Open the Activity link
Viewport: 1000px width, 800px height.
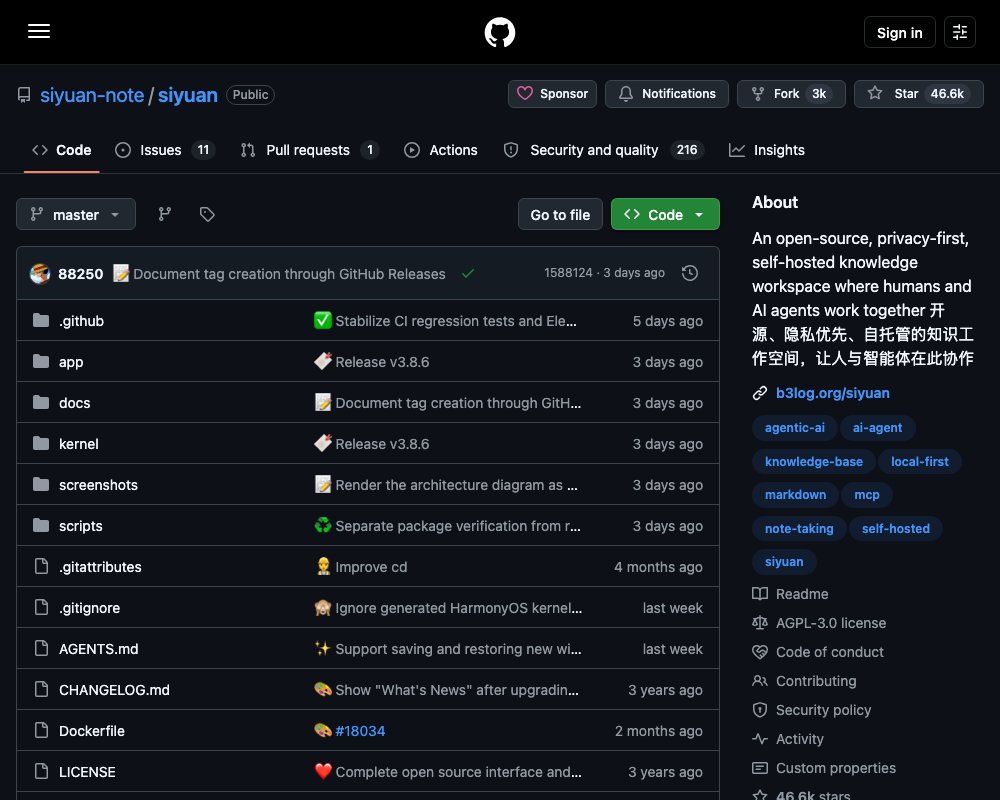(788, 739)
